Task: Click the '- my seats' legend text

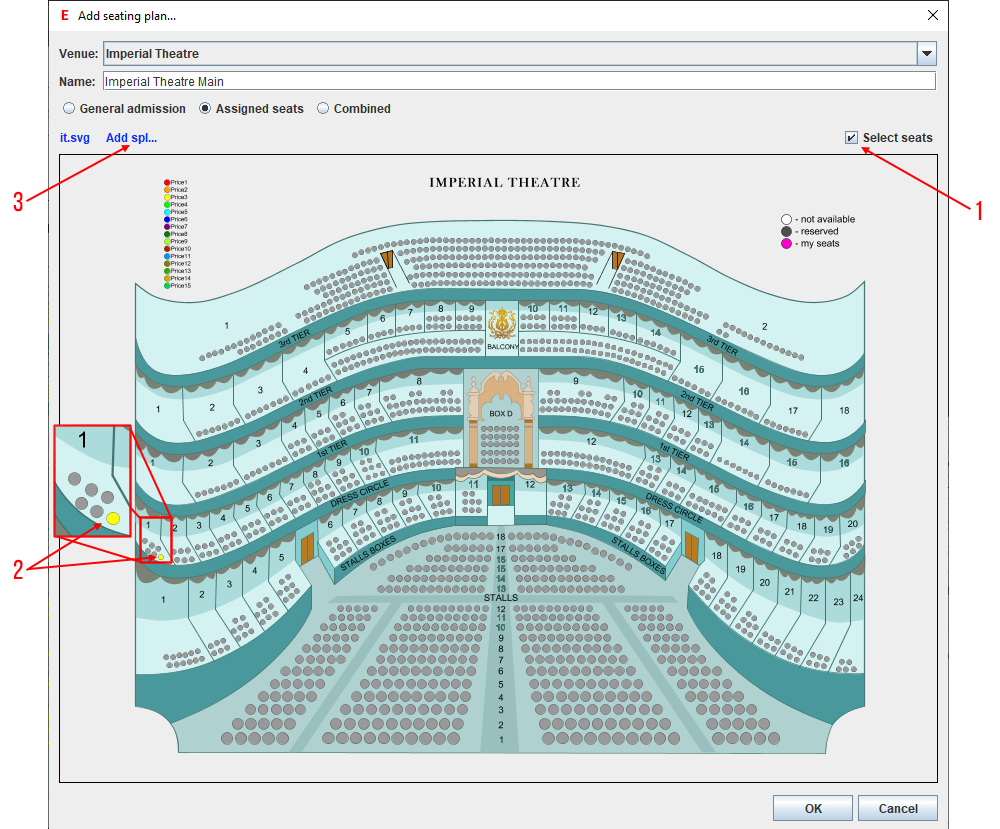Action: 817,244
